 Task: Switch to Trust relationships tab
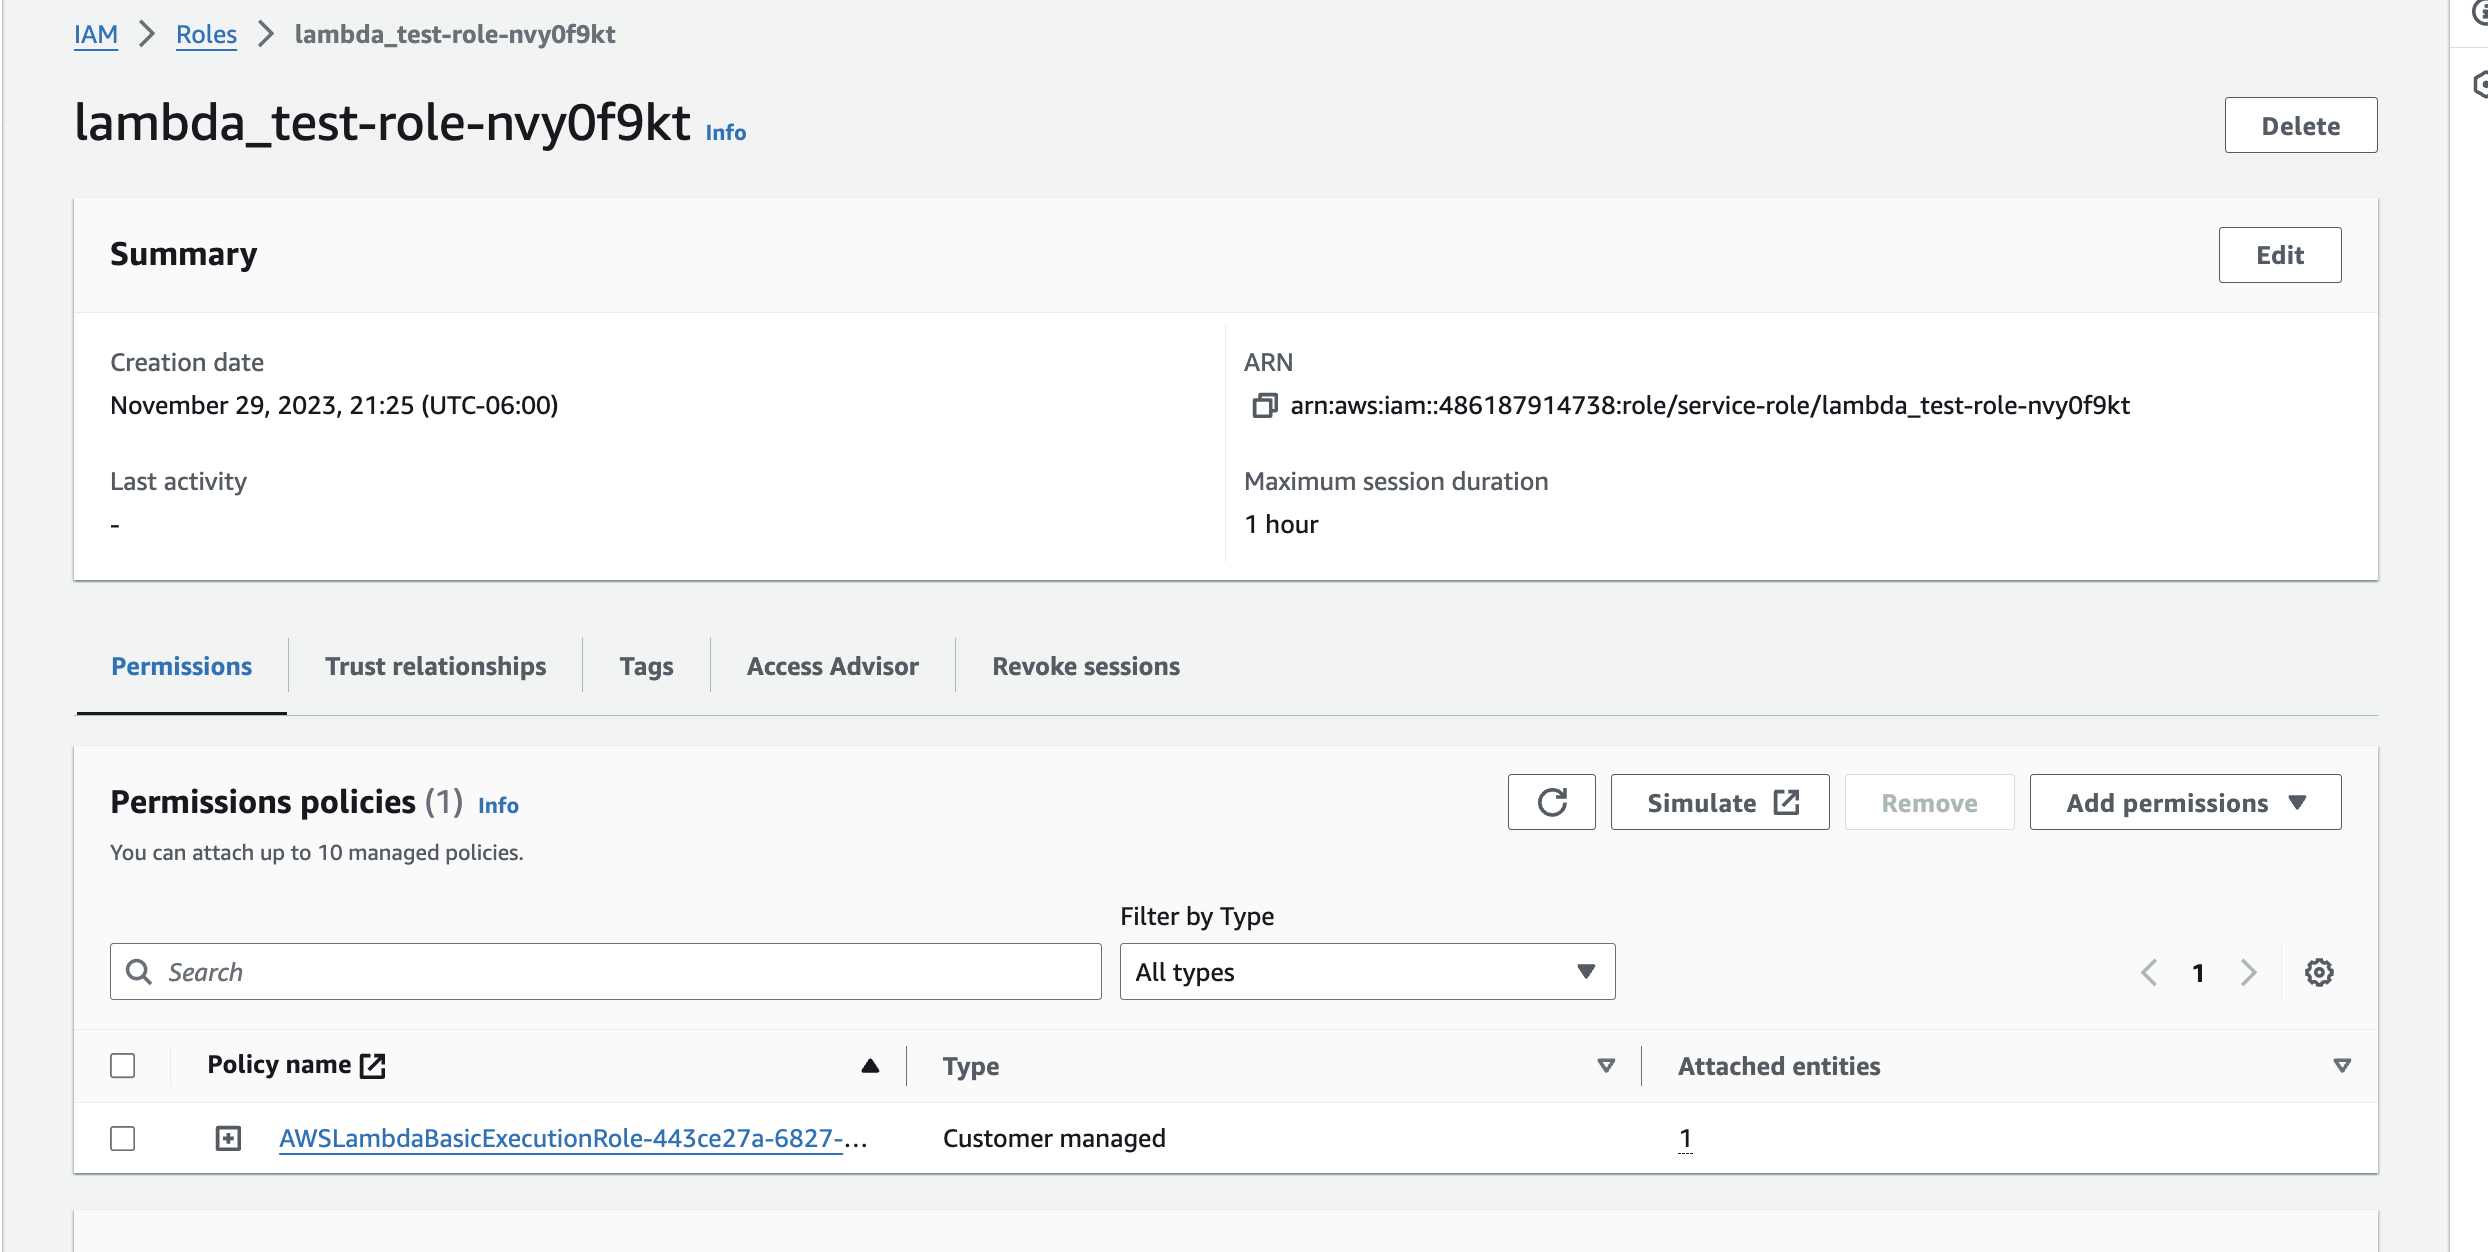pyautogui.click(x=435, y=666)
